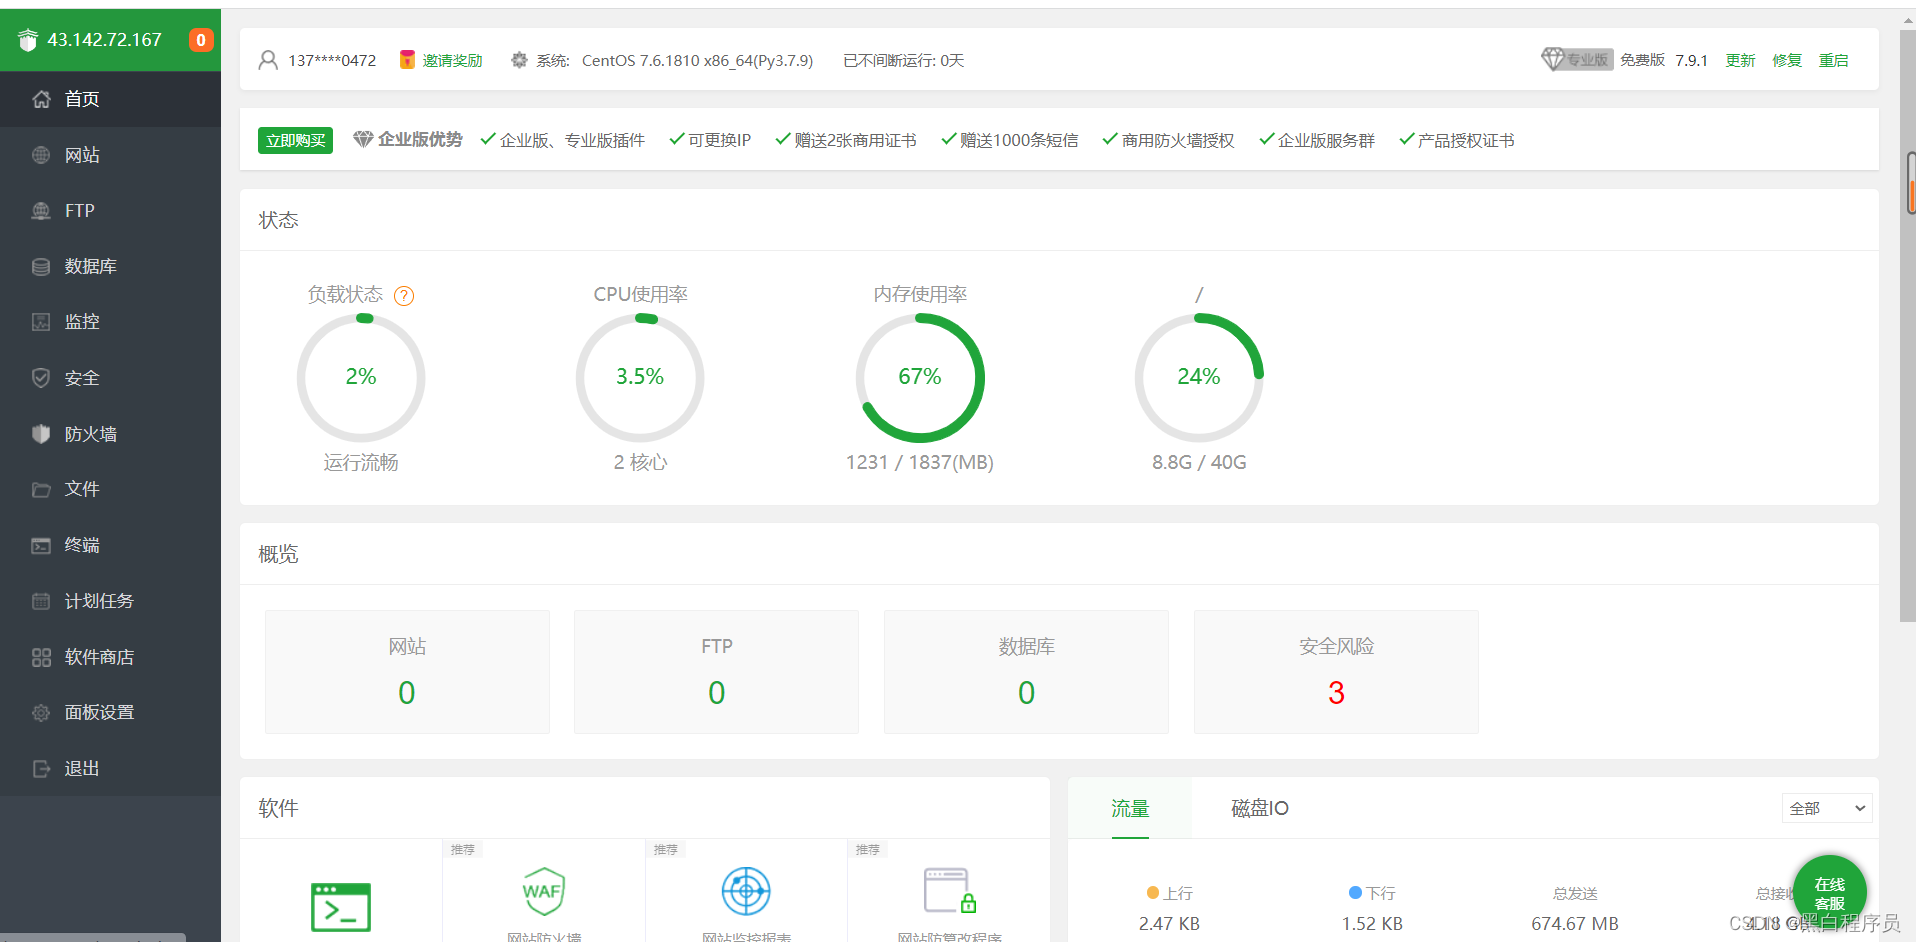Click the 赠送2张商用证书 advantage text
This screenshot has width=1916, height=942.
pos(855,140)
